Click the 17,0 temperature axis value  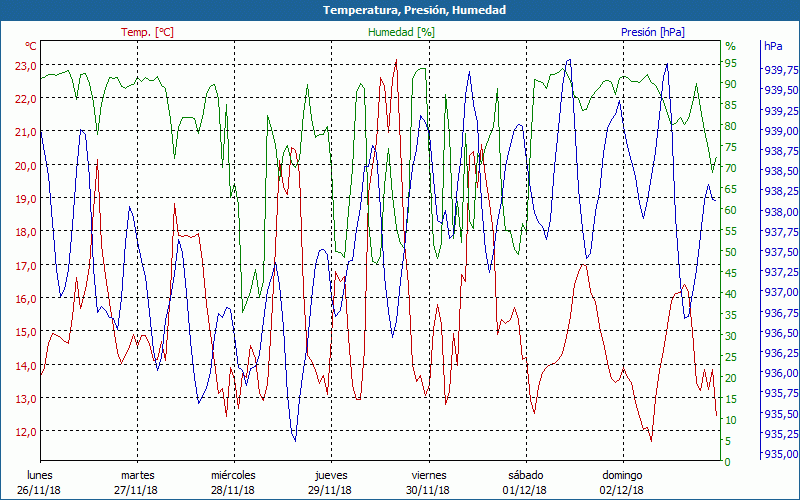point(26,266)
